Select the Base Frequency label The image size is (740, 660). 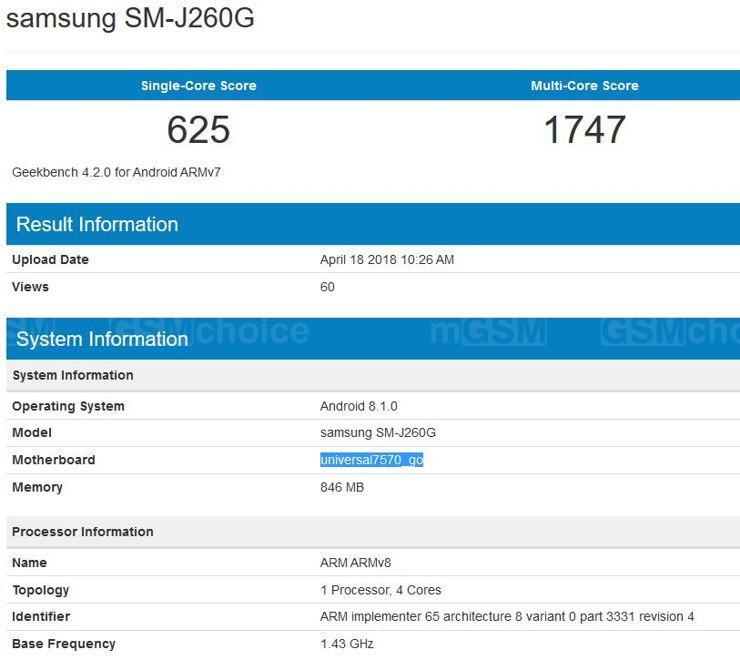(x=64, y=644)
